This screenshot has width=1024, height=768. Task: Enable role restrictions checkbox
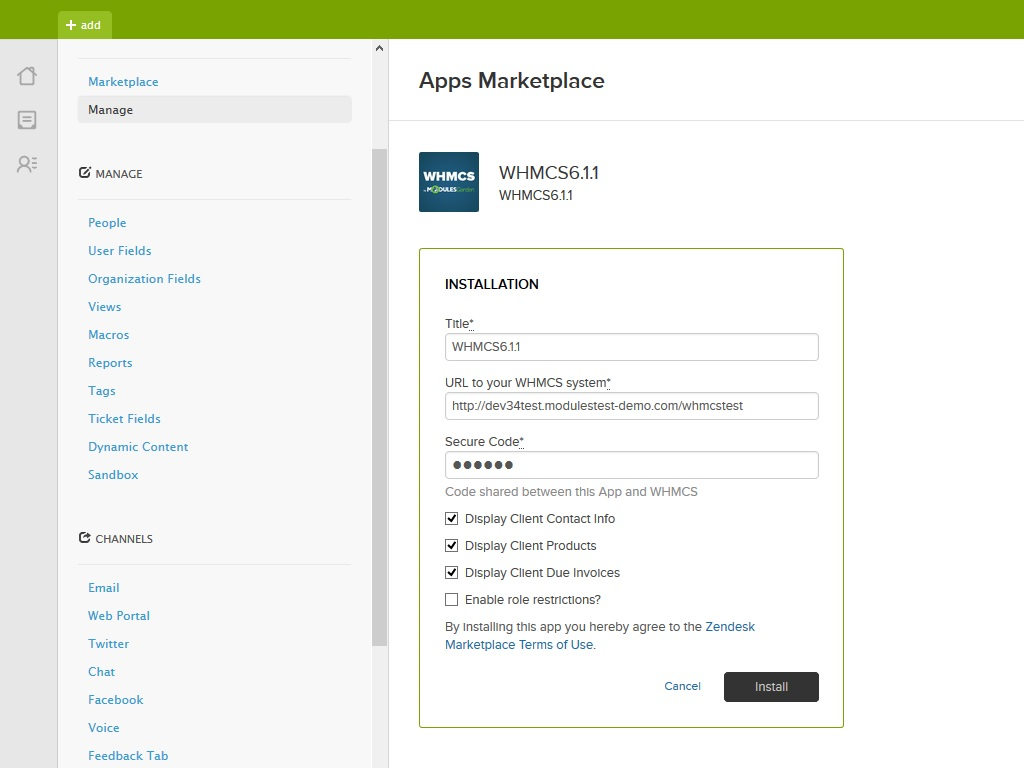452,600
